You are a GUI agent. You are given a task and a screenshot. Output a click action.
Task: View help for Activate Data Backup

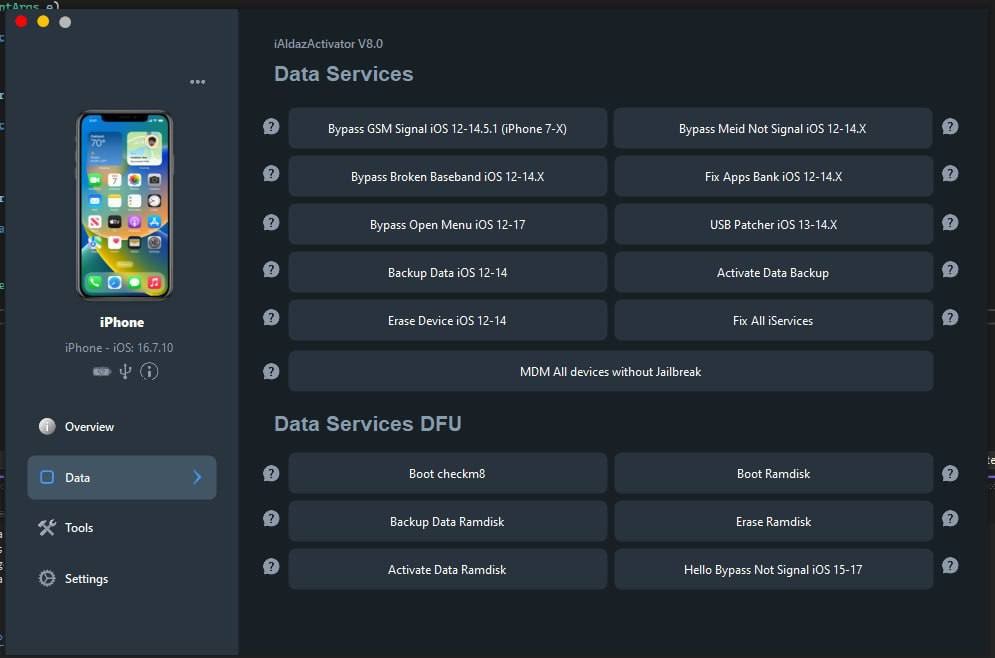[x=950, y=269]
